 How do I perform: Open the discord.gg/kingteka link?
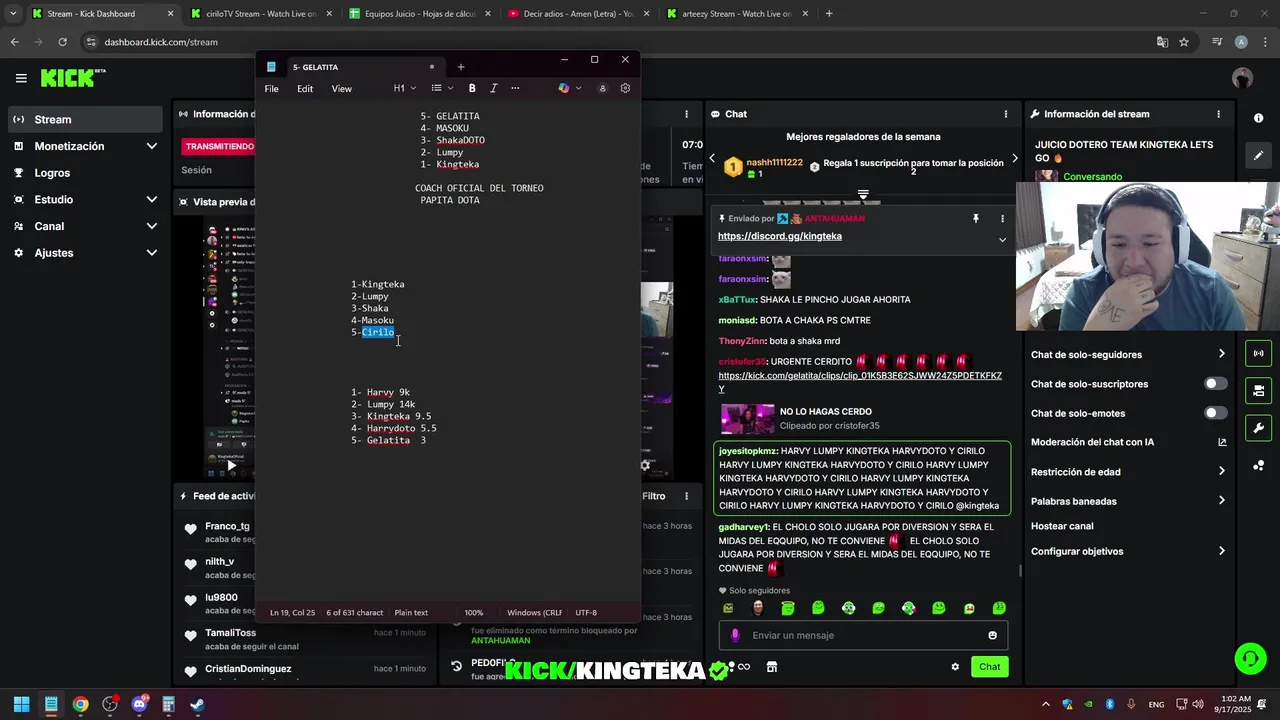click(x=780, y=236)
